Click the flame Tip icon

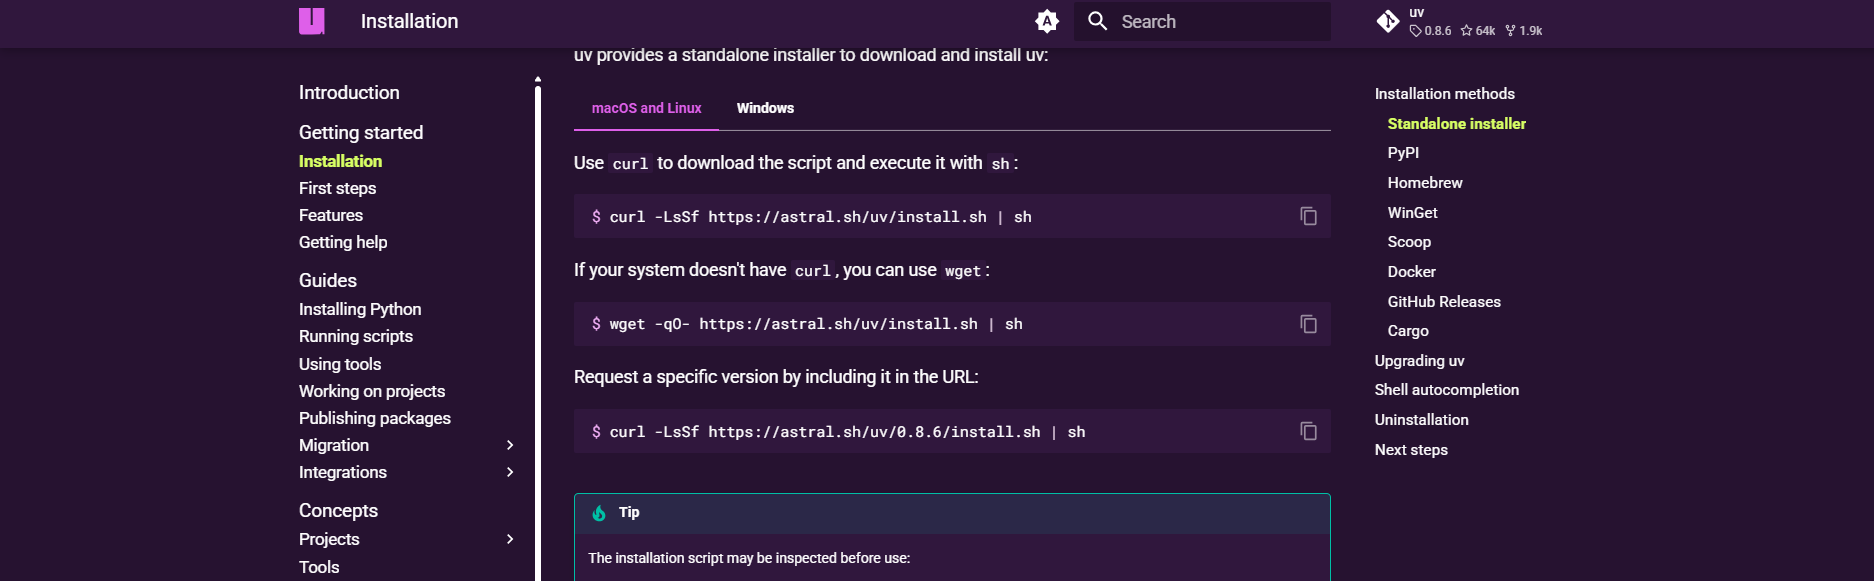point(599,513)
